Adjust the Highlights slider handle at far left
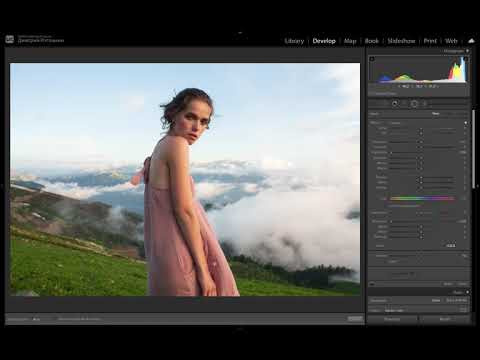Image resolution: width=480 pixels, height=360 pixels. click(391, 152)
